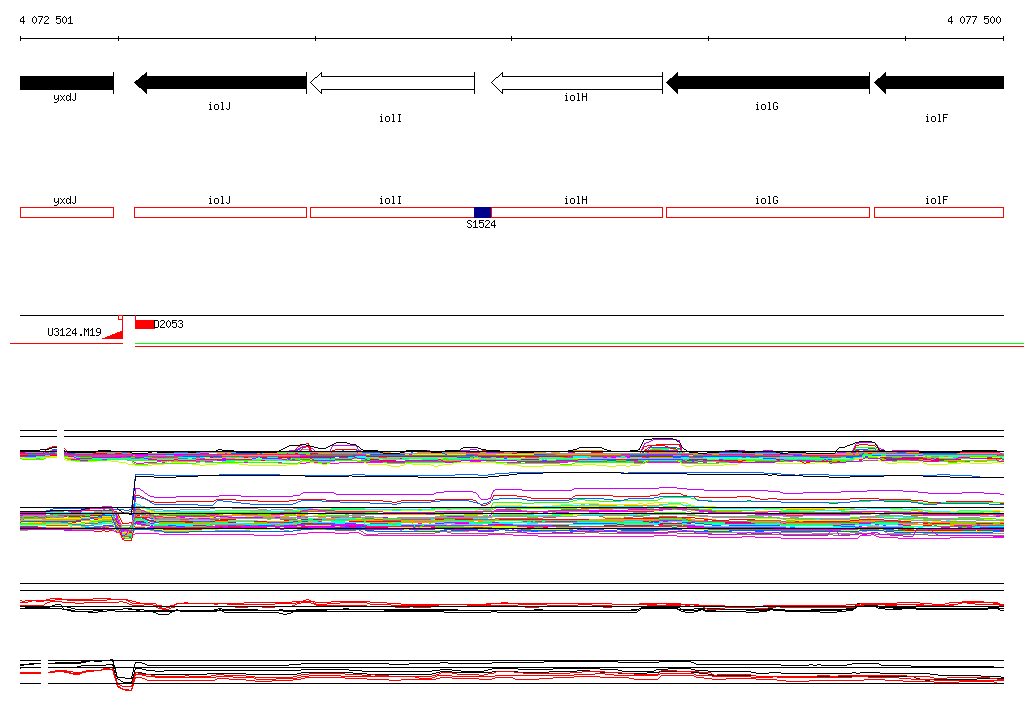The width and height of the screenshot is (1024, 714).
Task: Click the blue S1524 segment marker
Action: [483, 212]
